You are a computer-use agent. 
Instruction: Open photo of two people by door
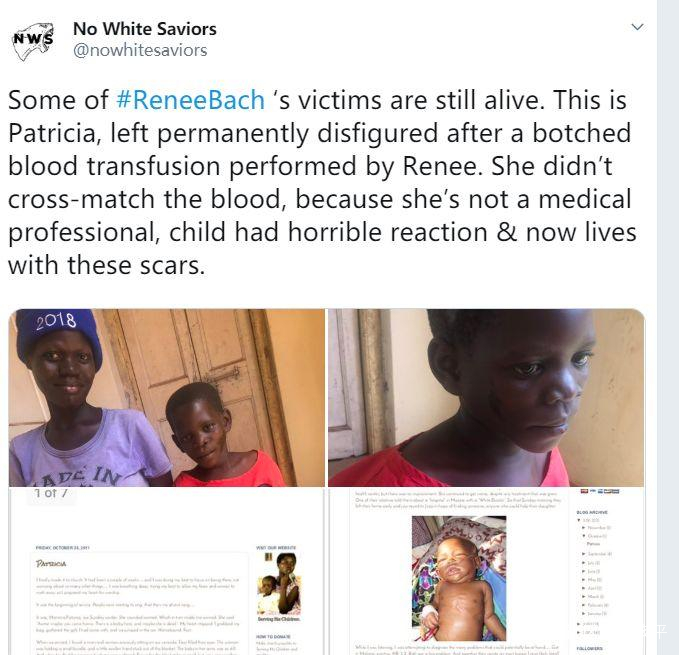[x=166, y=397]
